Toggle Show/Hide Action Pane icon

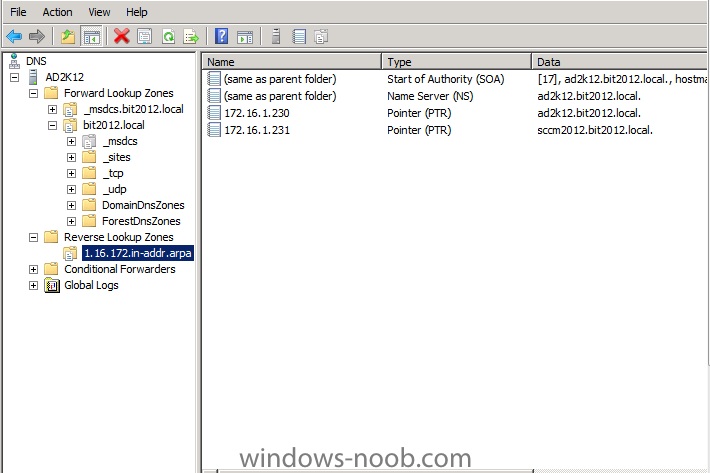click(245, 36)
